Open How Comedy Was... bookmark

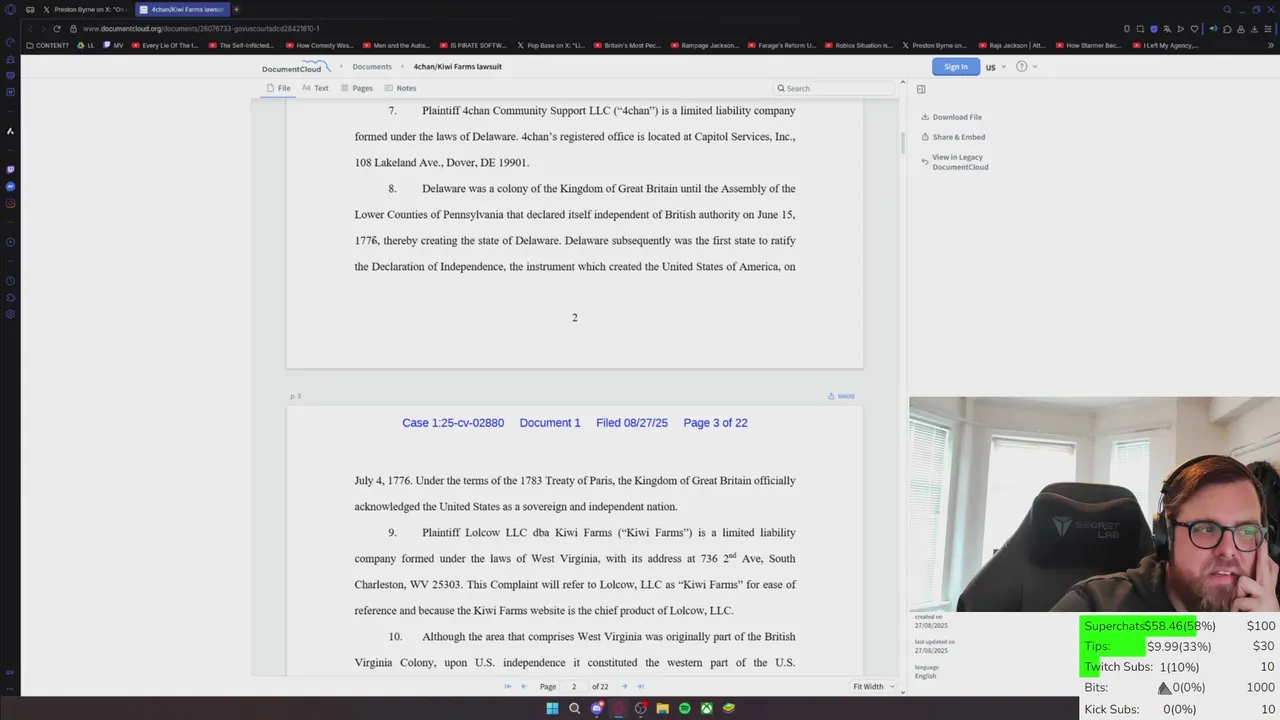click(319, 45)
